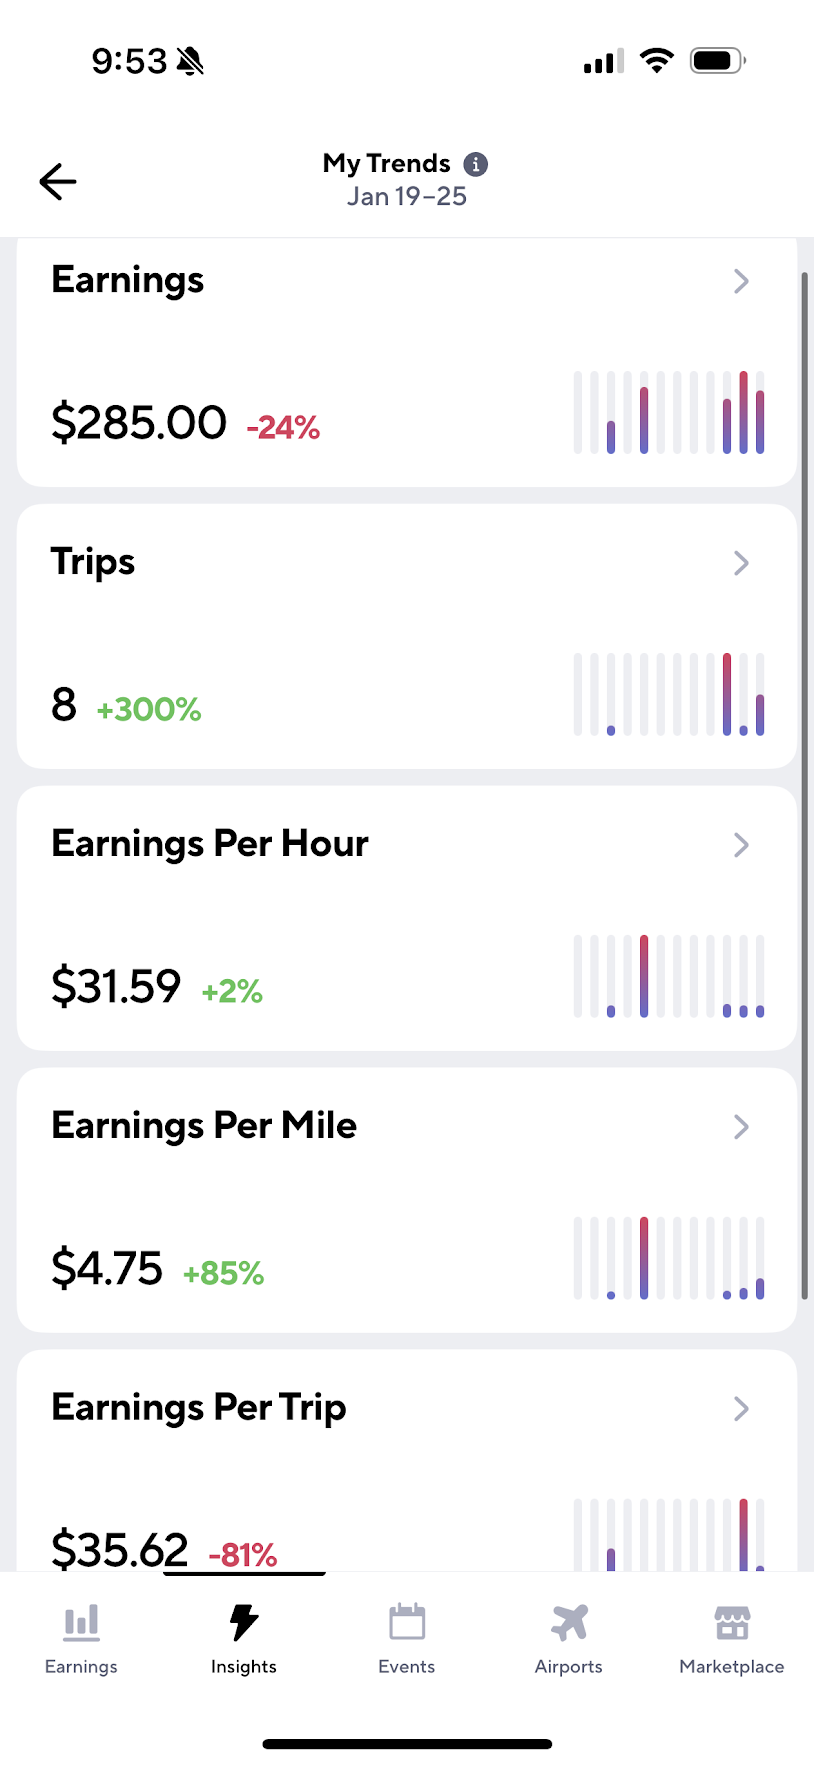Tap the Trips mini bar chart
The image size is (814, 1766).
[669, 695]
